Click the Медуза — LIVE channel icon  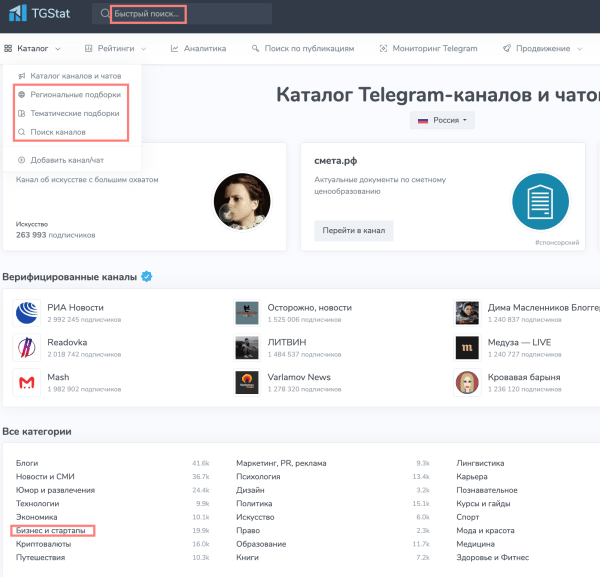click(466, 347)
